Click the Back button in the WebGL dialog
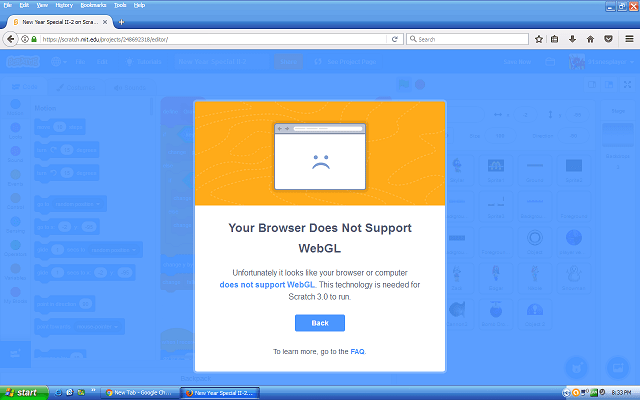This screenshot has width=640, height=400. [x=320, y=323]
